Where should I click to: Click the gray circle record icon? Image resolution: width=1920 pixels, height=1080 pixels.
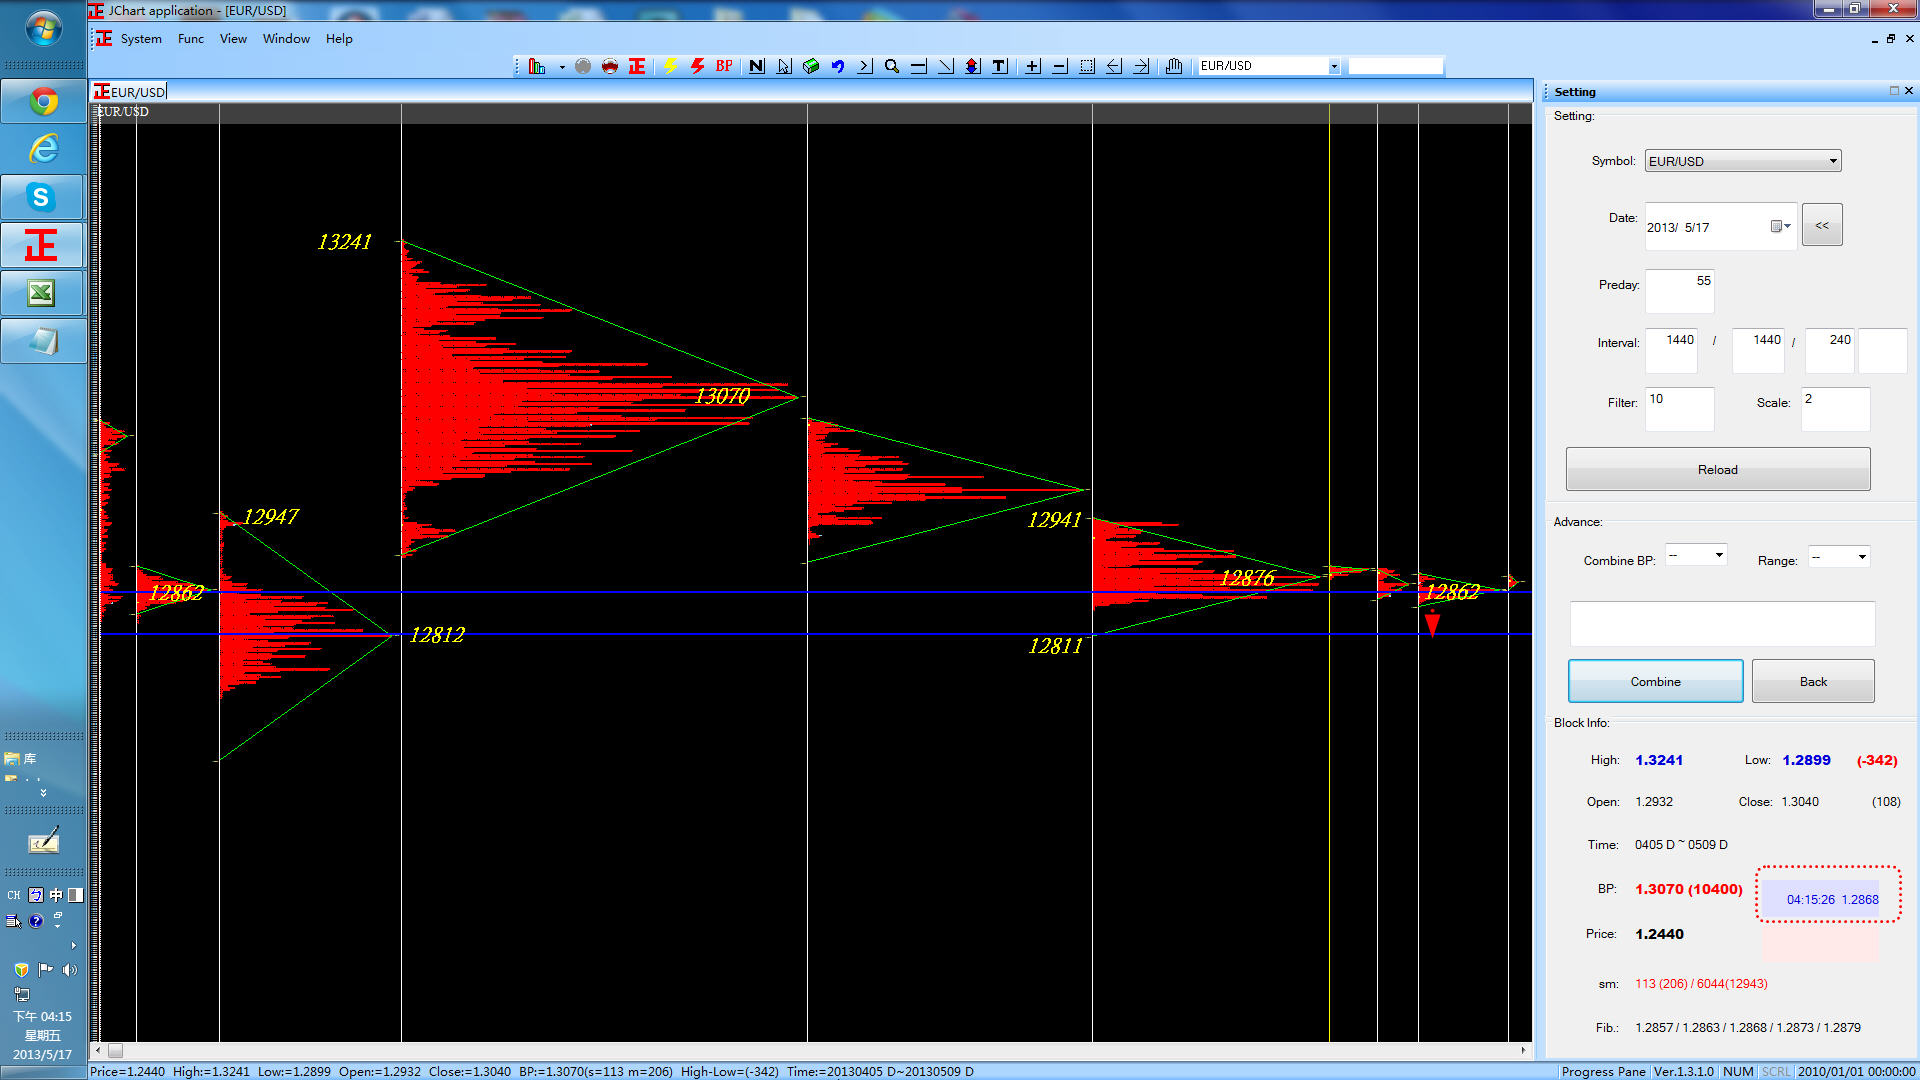point(583,66)
